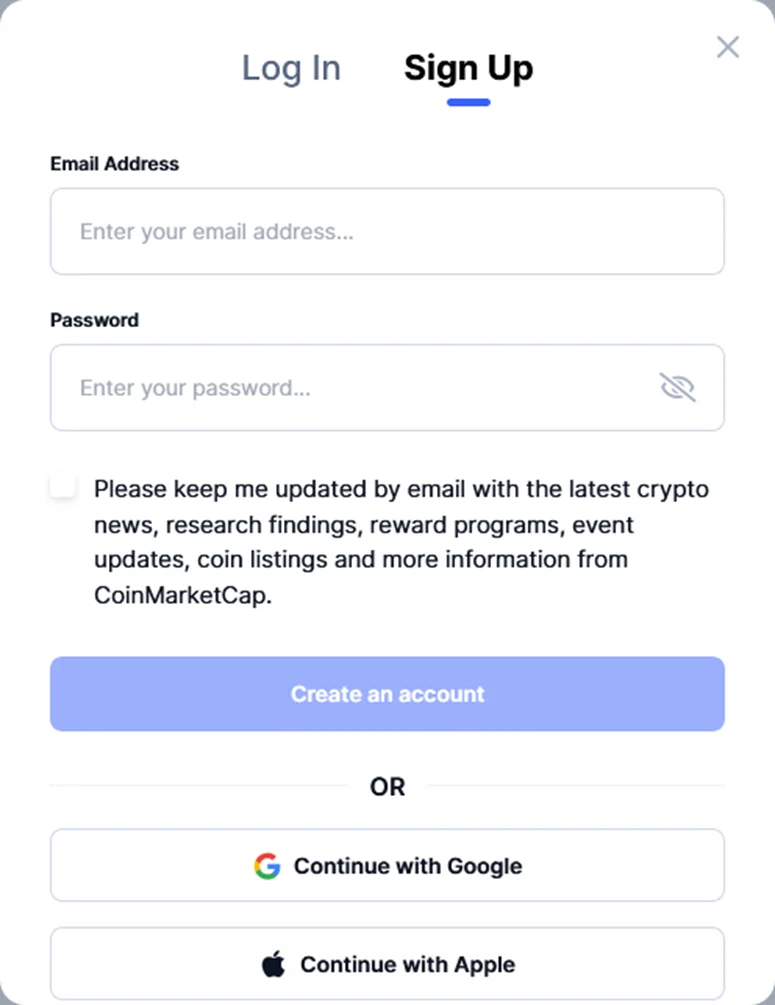The height and width of the screenshot is (1005, 775).
Task: Switch to the Log In tab
Action: [291, 68]
